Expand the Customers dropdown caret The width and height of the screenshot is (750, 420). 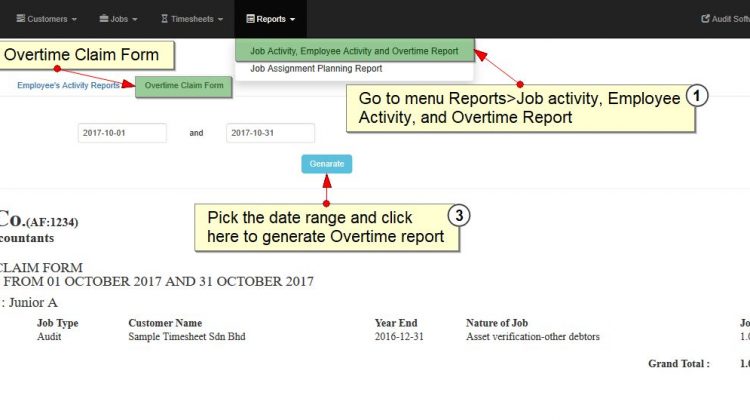tap(74, 20)
